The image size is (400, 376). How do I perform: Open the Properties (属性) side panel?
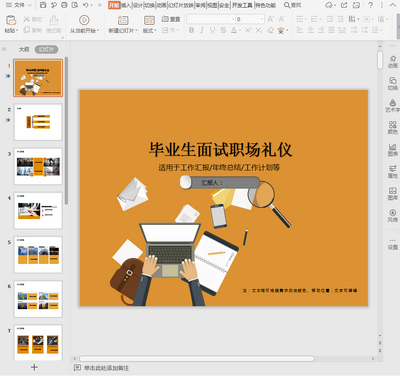tap(393, 172)
